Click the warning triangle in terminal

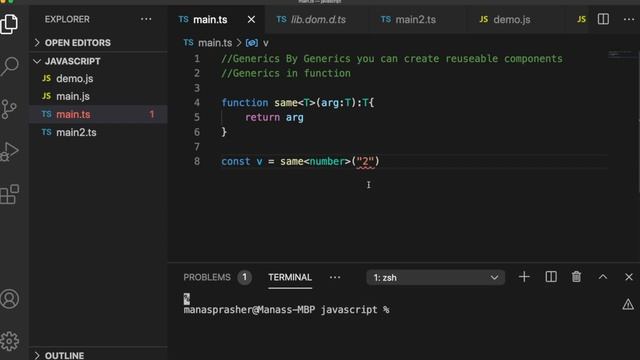click(628, 304)
